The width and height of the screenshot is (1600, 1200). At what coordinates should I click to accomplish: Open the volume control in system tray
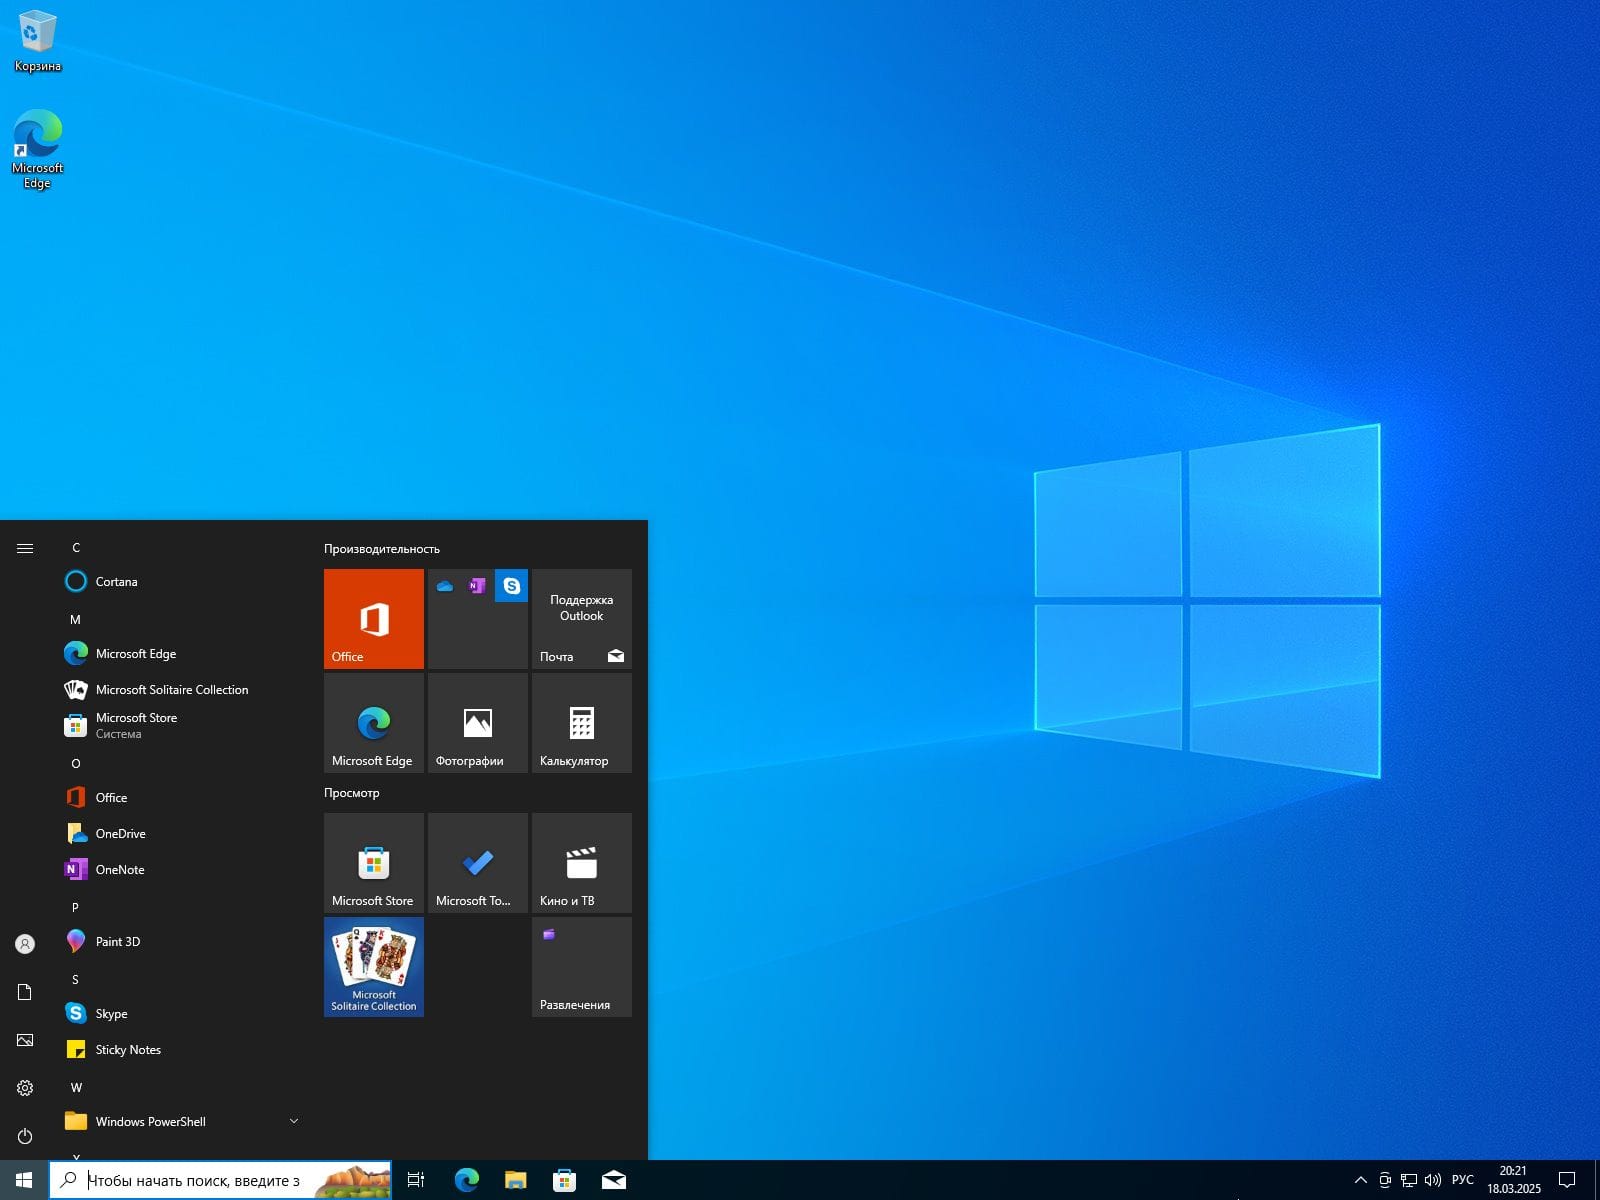[1432, 1180]
